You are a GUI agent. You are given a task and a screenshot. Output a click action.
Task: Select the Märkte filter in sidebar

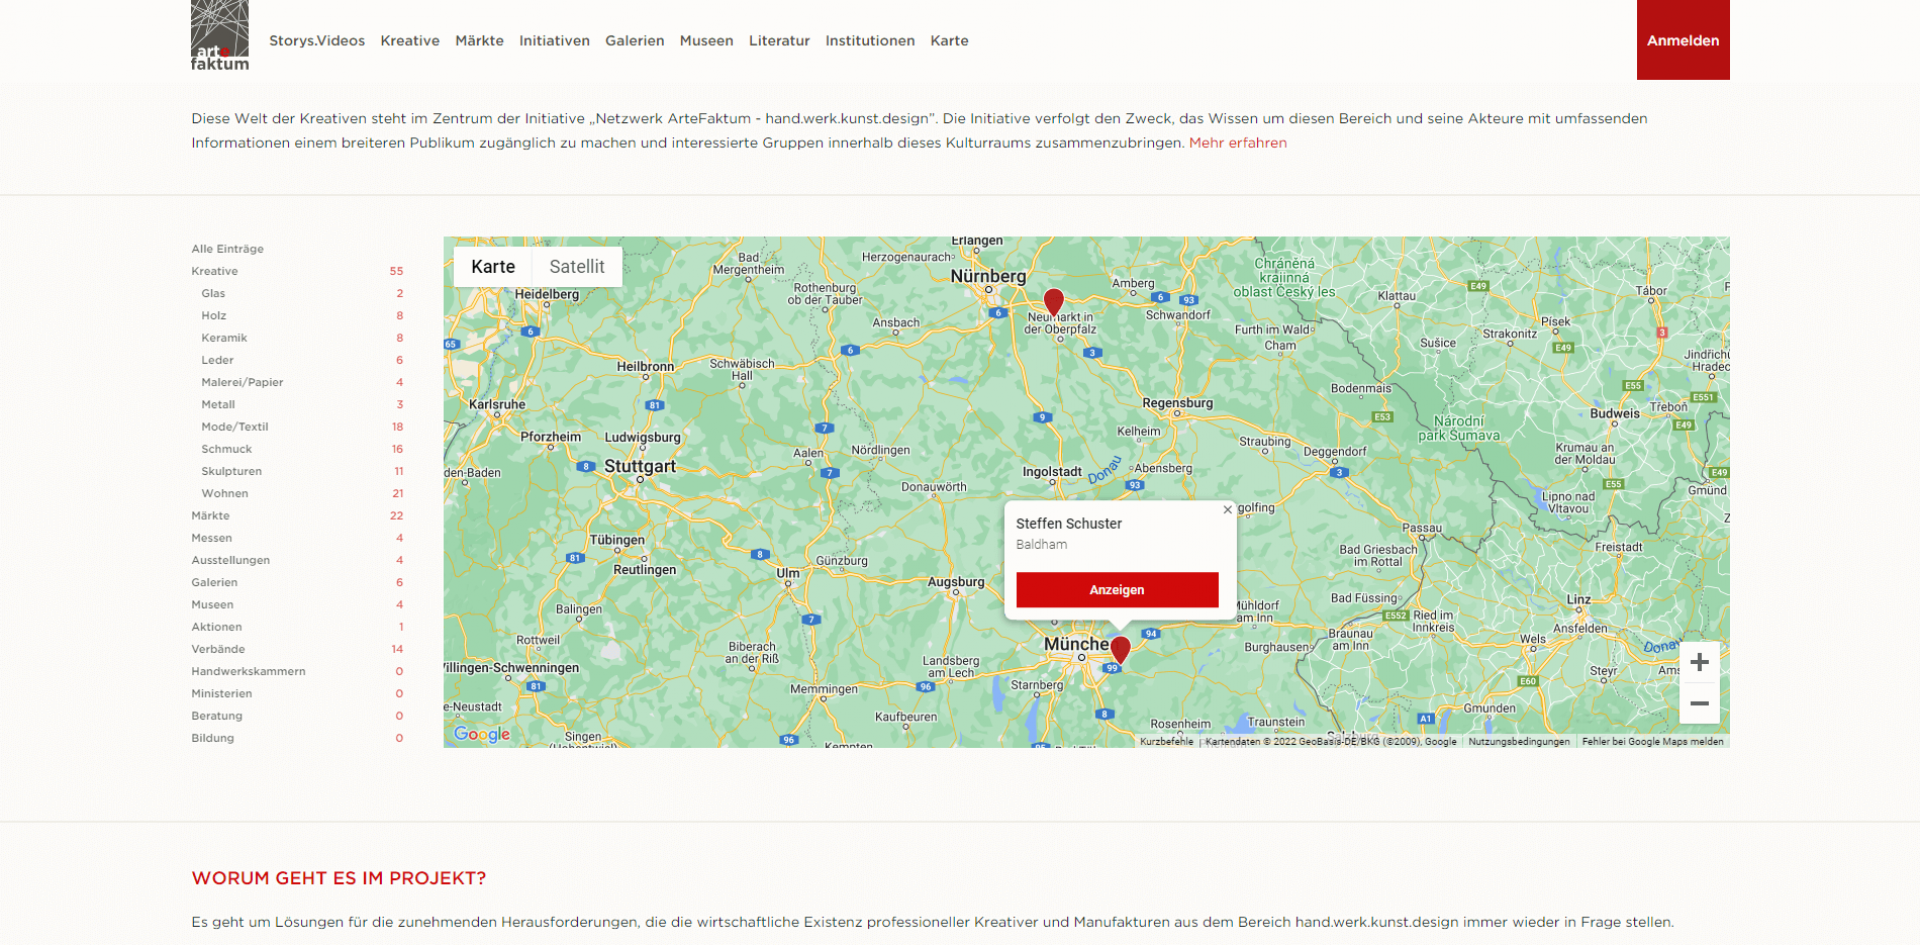point(211,516)
